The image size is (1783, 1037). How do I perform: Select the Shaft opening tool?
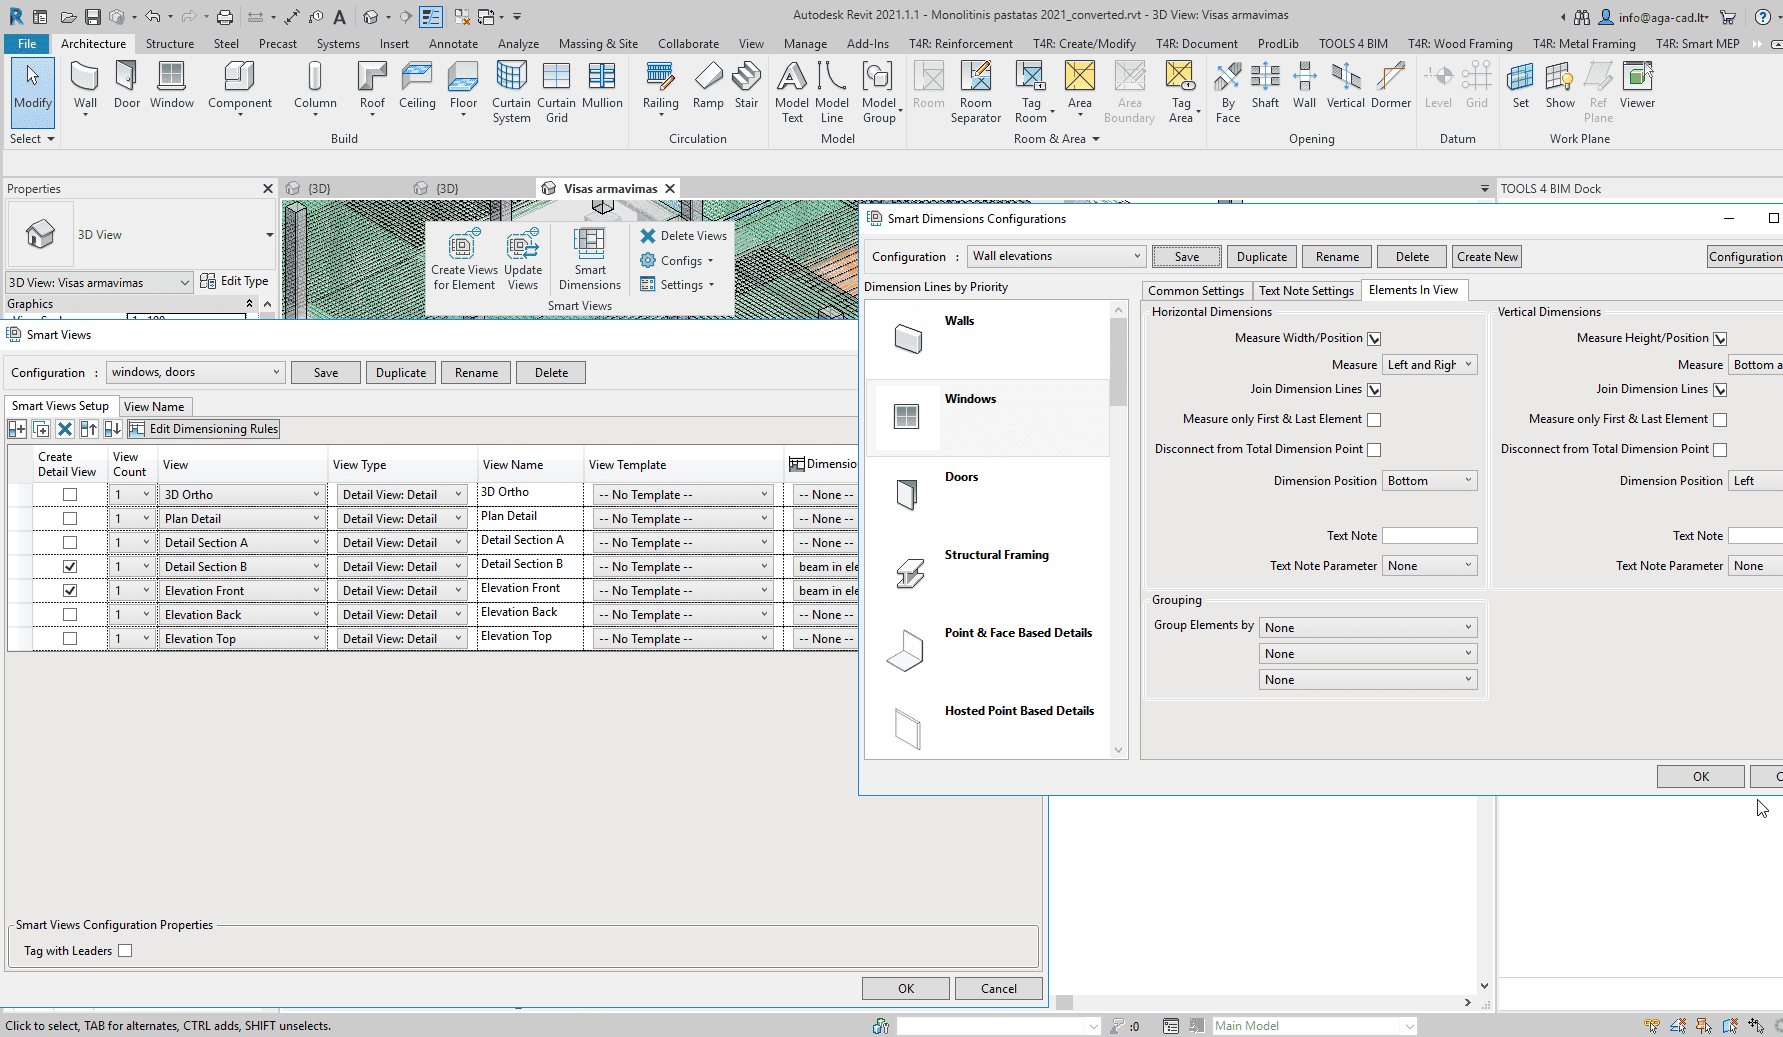(x=1265, y=85)
